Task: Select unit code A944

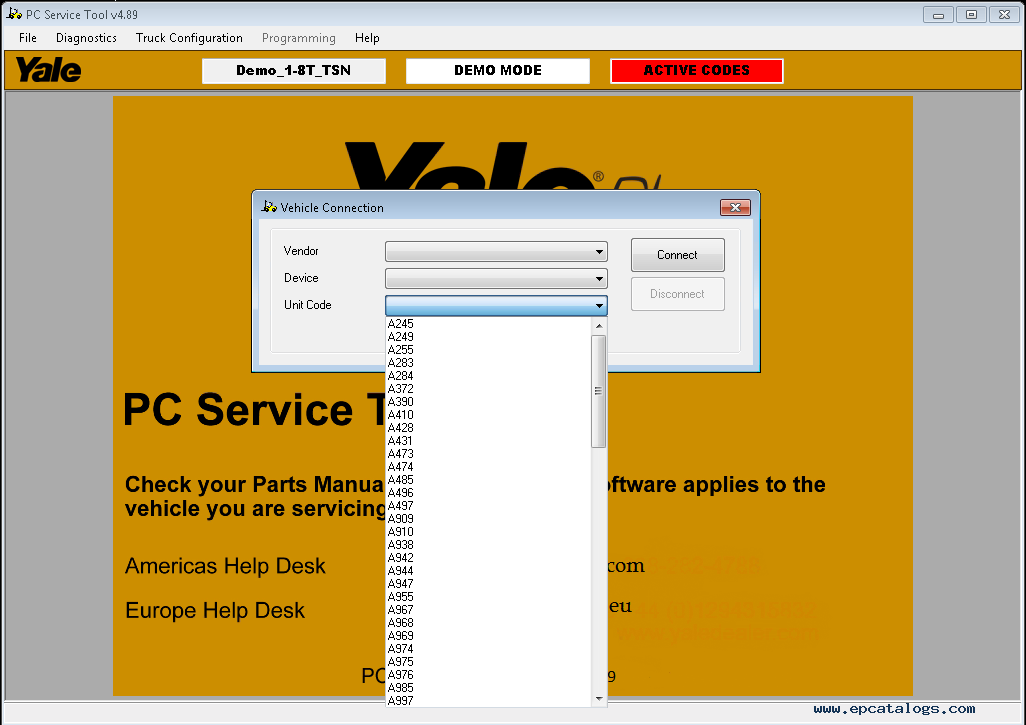Action: (x=488, y=571)
